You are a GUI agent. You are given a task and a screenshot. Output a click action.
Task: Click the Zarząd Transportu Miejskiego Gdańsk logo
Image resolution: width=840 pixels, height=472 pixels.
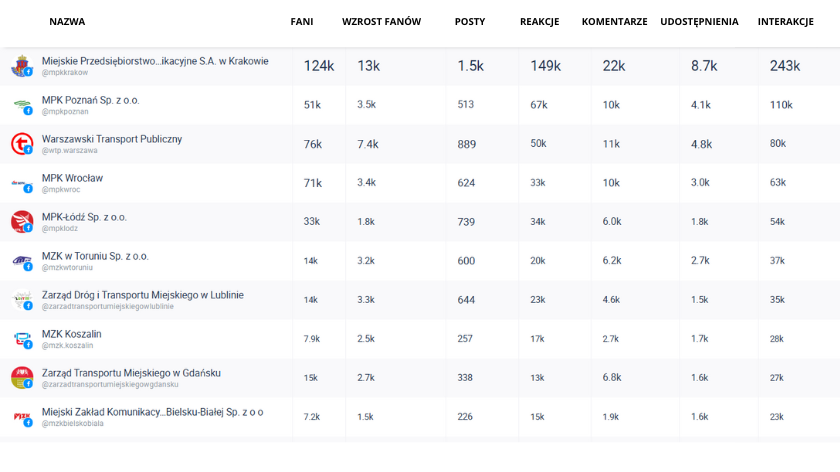[21, 378]
